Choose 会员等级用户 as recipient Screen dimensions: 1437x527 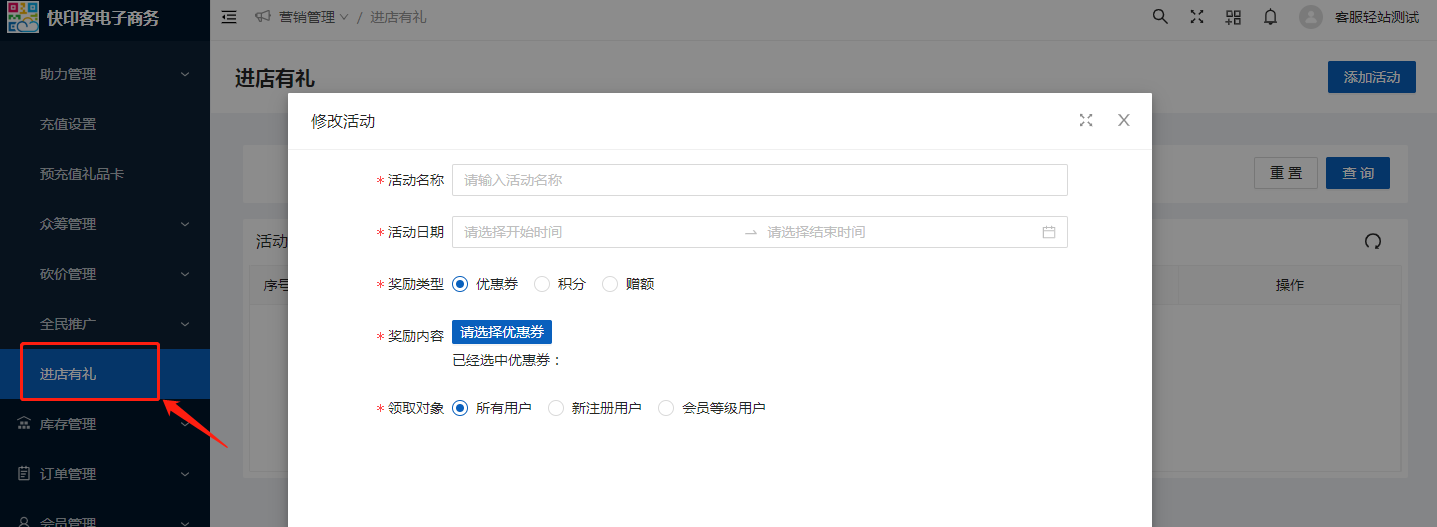pyautogui.click(x=666, y=408)
